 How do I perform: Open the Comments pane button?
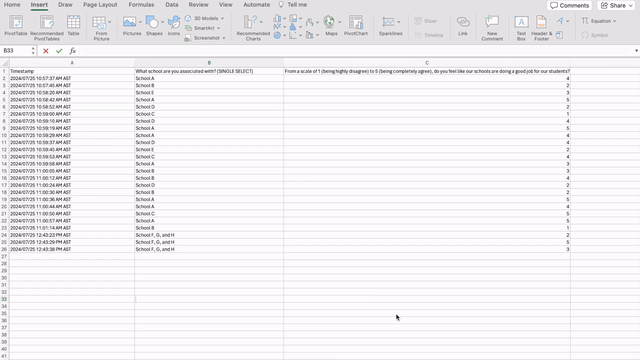tap(569, 5)
